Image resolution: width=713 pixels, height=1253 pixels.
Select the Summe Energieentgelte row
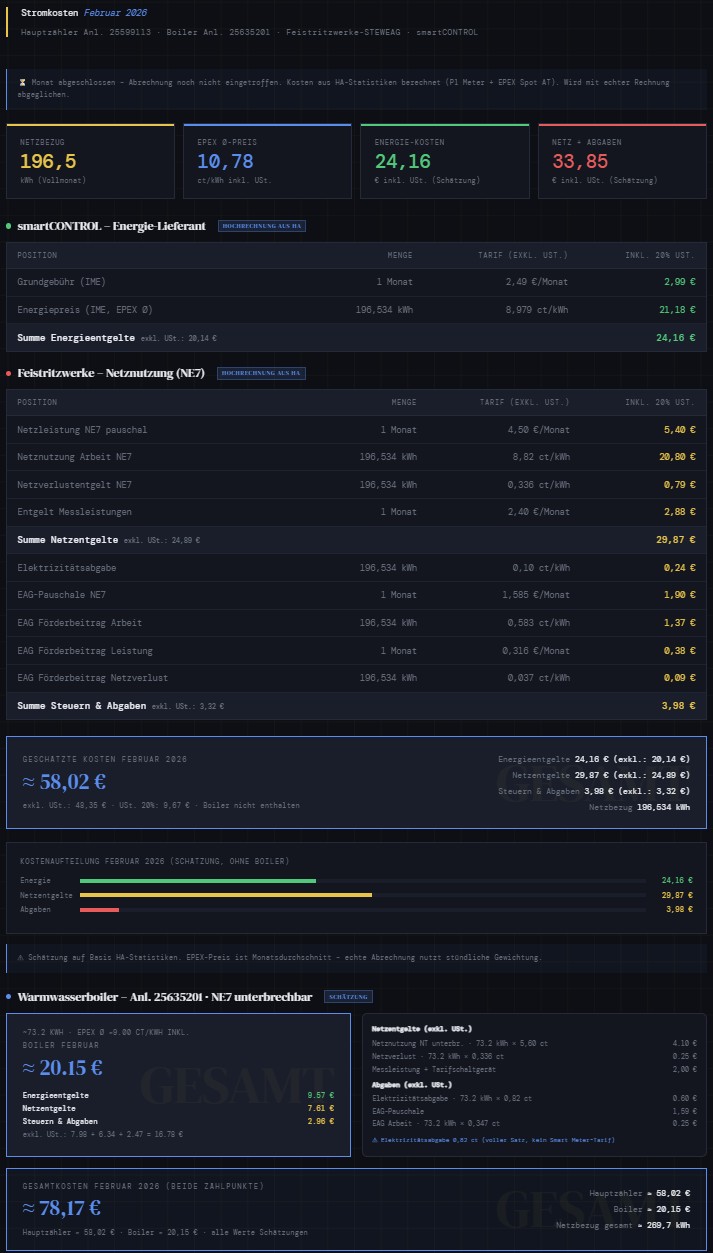coord(356,338)
